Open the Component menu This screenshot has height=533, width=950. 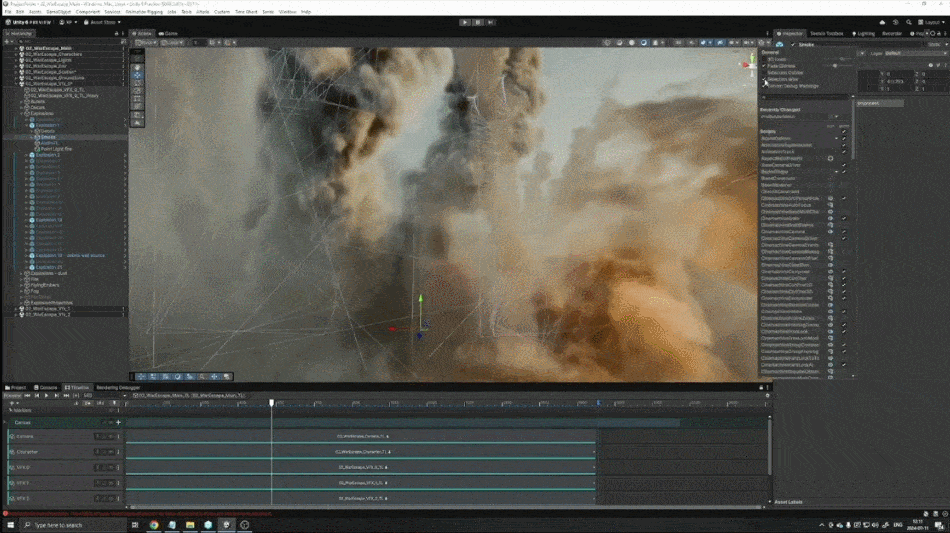point(88,12)
